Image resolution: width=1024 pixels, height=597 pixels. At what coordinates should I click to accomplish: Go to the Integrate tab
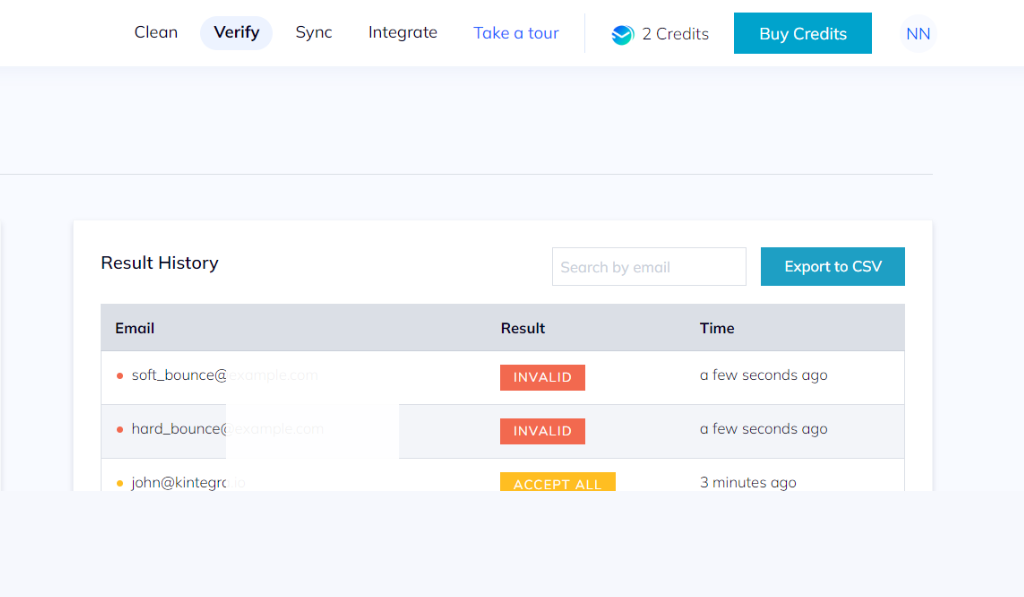click(402, 33)
